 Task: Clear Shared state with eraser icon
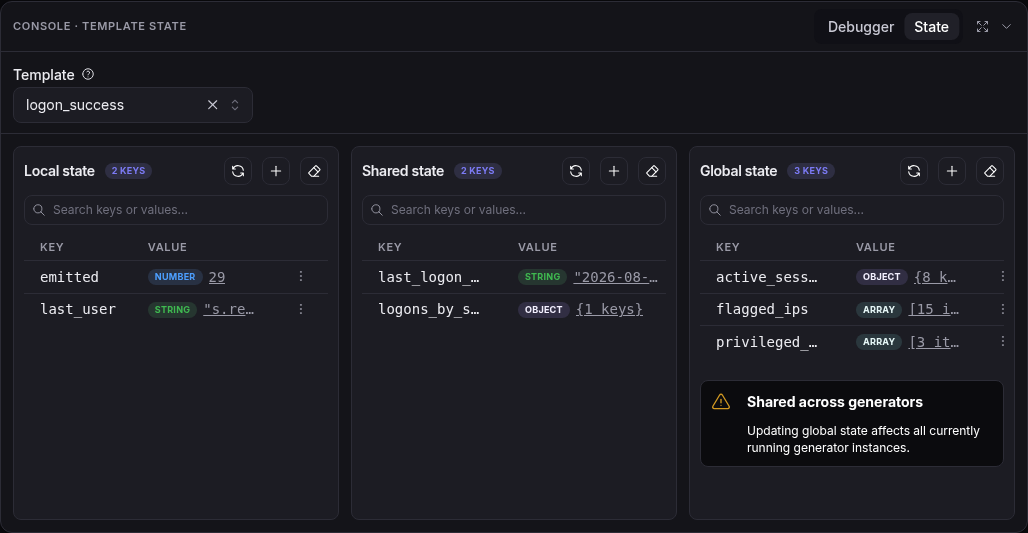pos(652,171)
